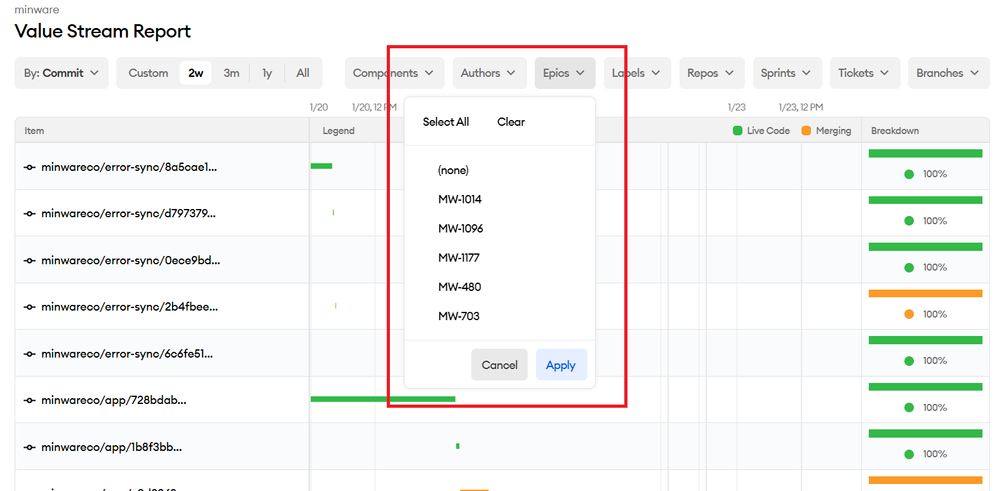Click the Merging legend swatch
Viewport: 999px width, 491px height.
(806, 131)
